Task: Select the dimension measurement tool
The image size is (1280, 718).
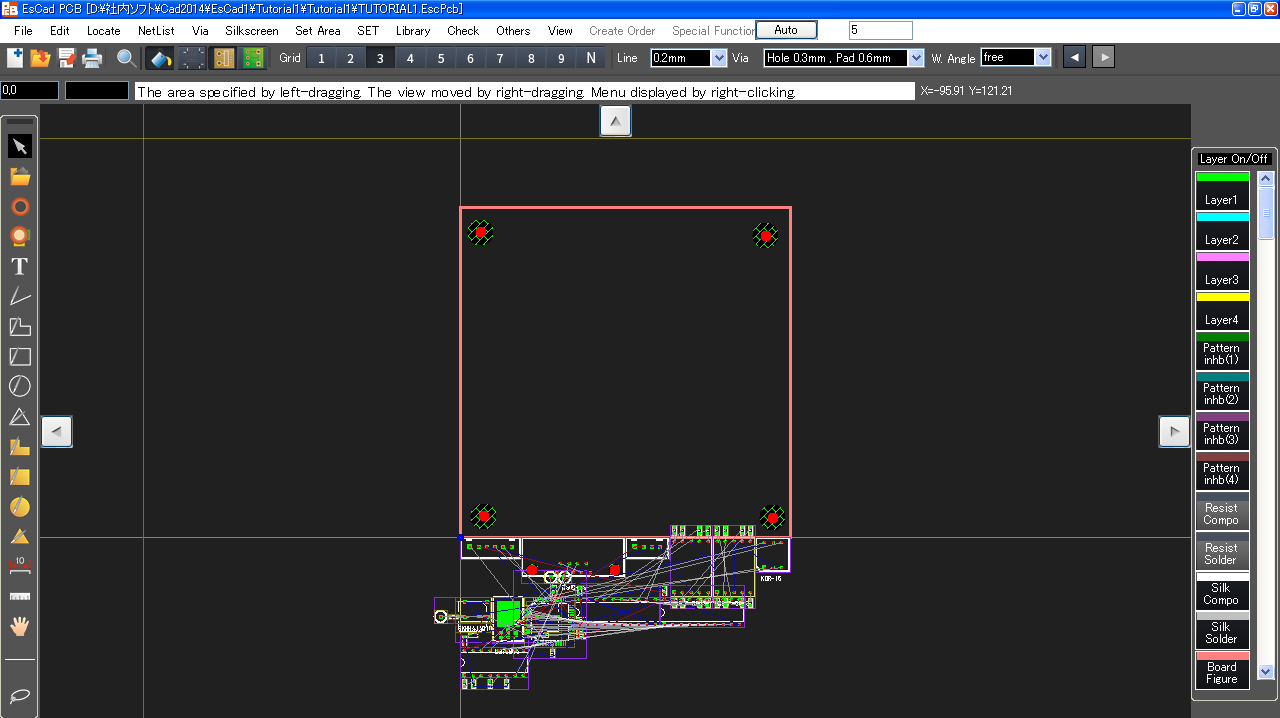Action: (20, 566)
